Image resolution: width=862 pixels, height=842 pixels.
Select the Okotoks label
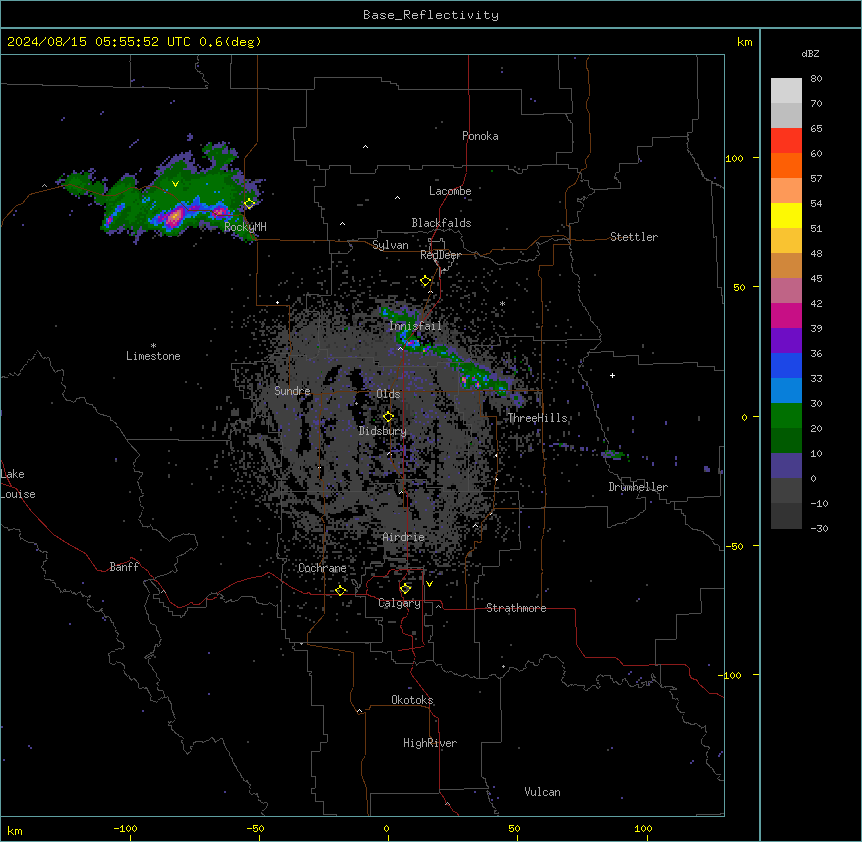412,700
